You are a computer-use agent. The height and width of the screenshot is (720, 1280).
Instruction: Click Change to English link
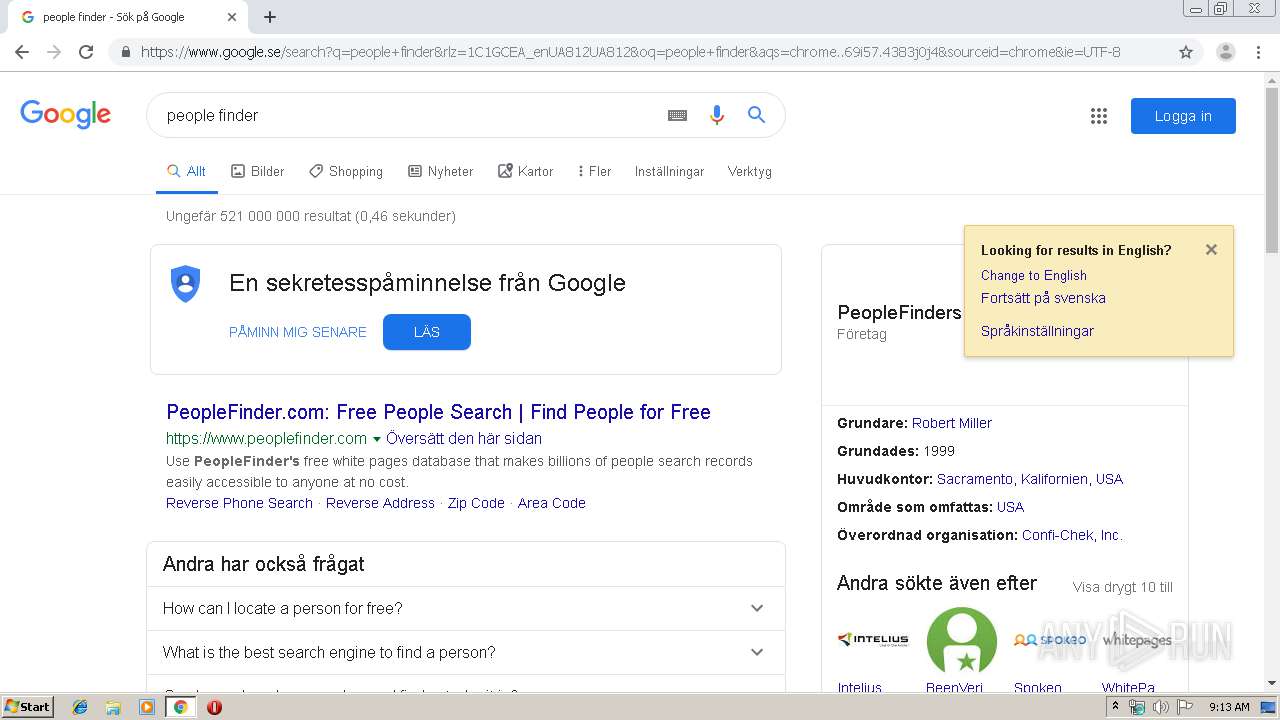coord(1034,275)
